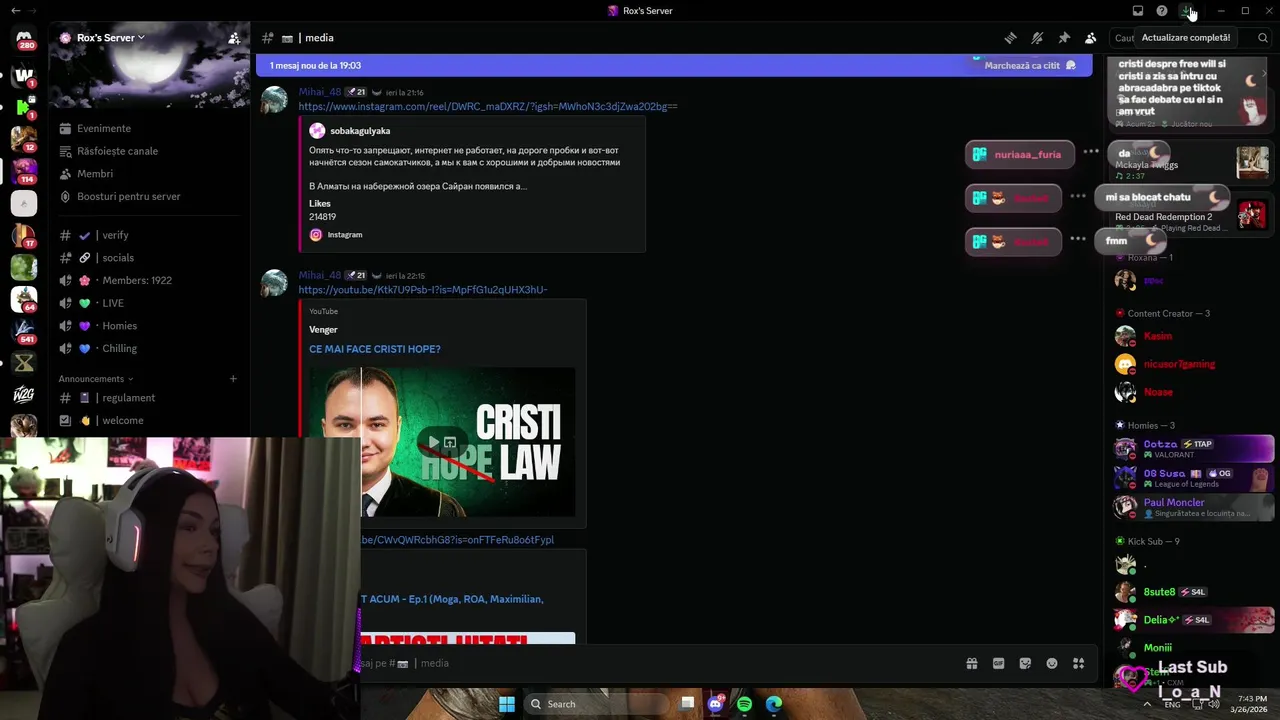Viewport: 1280px width, 720px height.
Task: Open the emoji picker
Action: pyautogui.click(x=1052, y=663)
